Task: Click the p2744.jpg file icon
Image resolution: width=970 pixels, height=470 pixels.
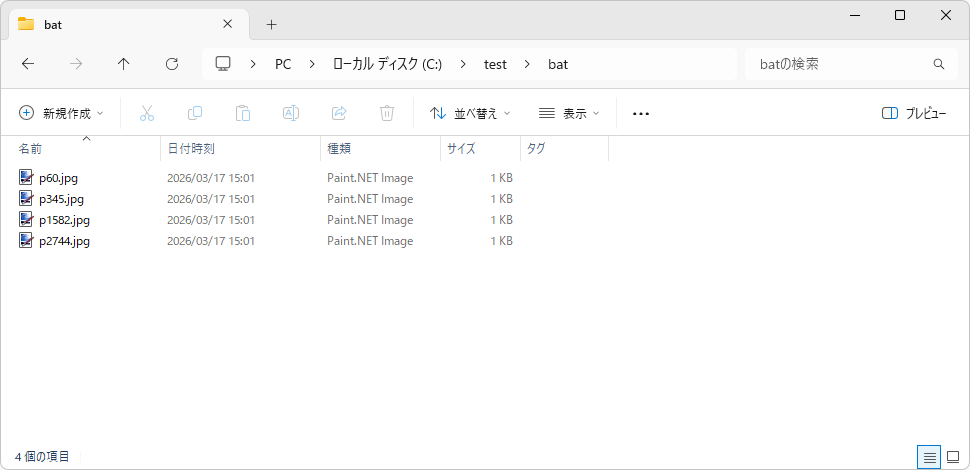Action: [25, 241]
